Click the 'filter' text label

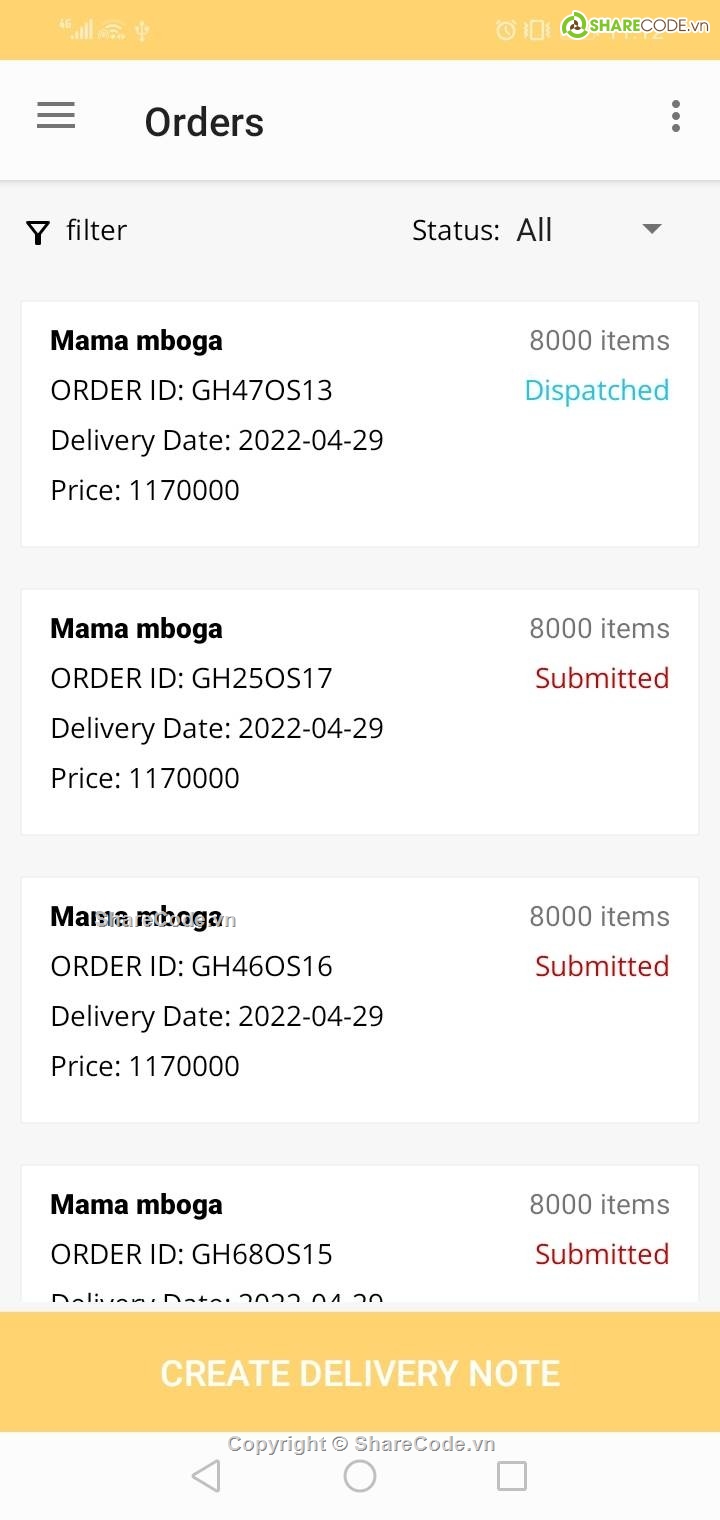[96, 230]
